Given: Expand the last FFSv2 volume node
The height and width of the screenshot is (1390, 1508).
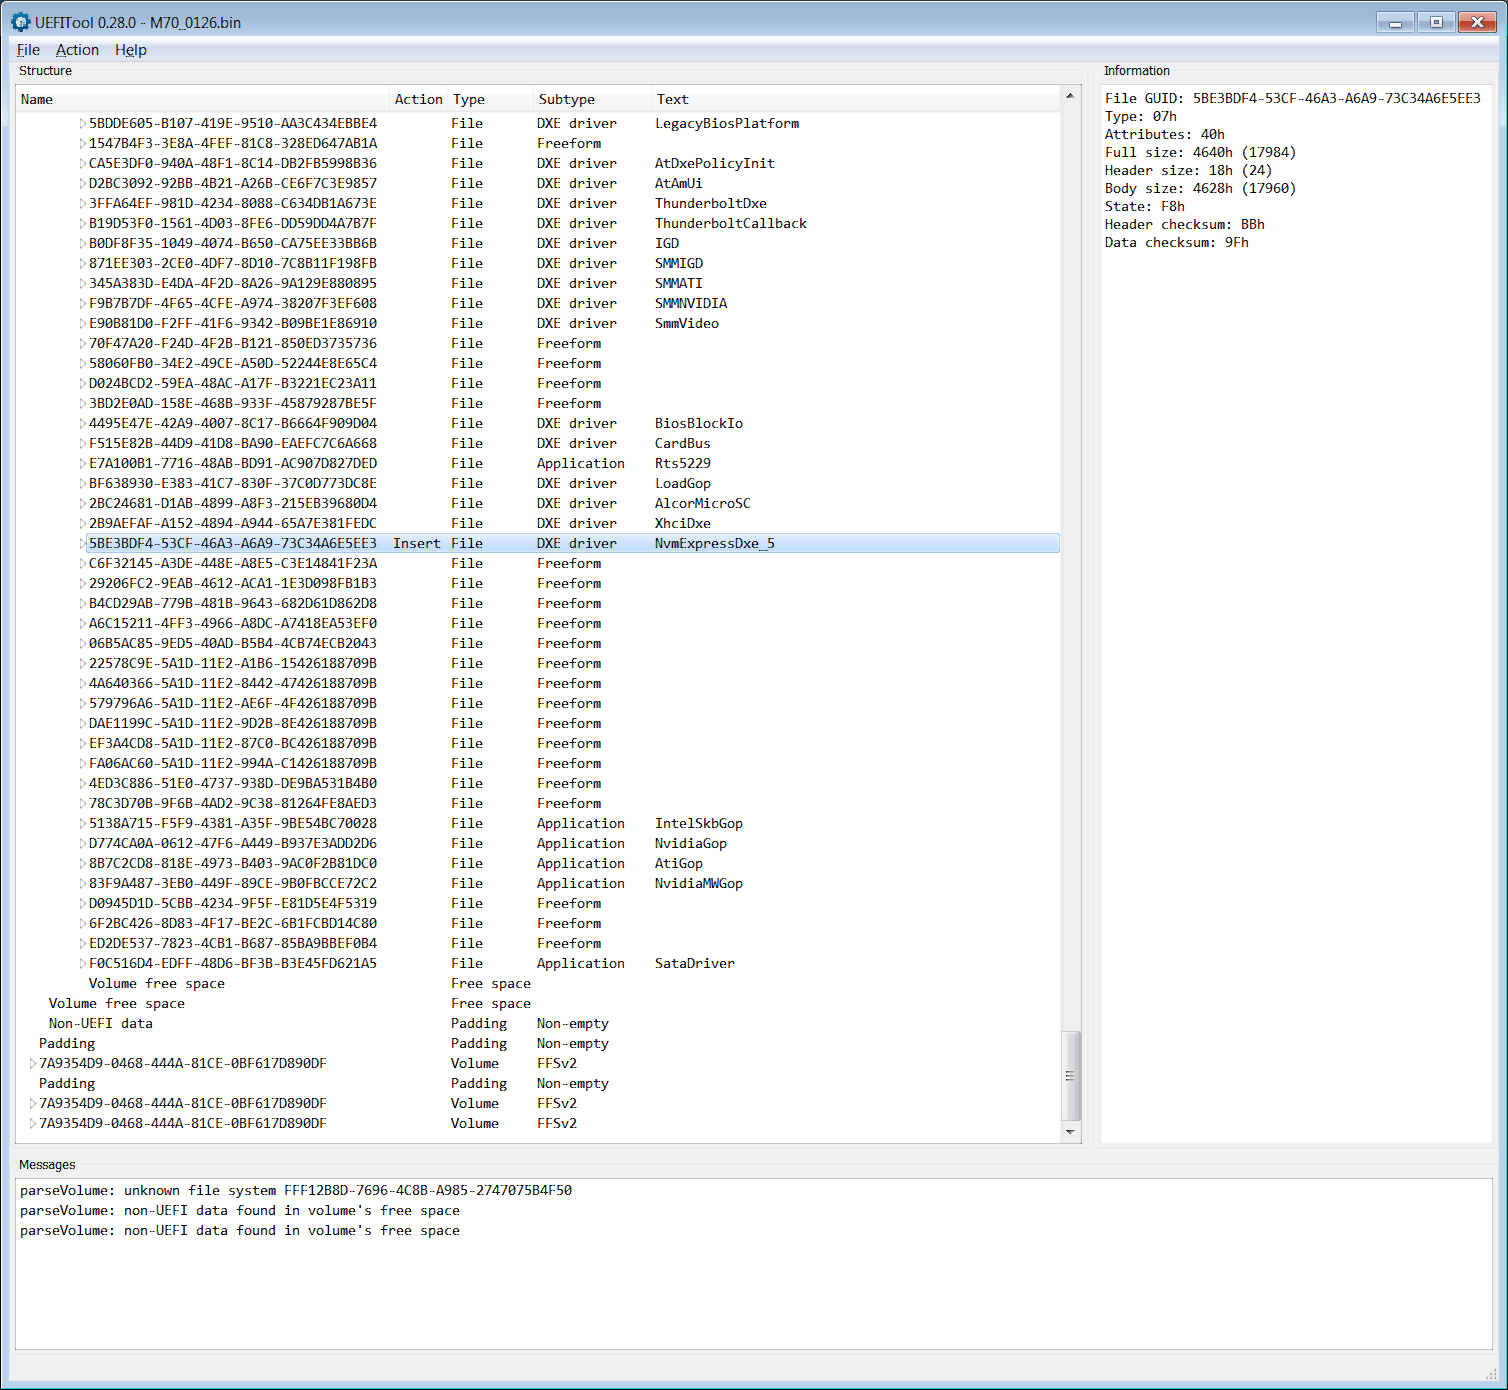Looking at the screenshot, I should coord(32,1124).
